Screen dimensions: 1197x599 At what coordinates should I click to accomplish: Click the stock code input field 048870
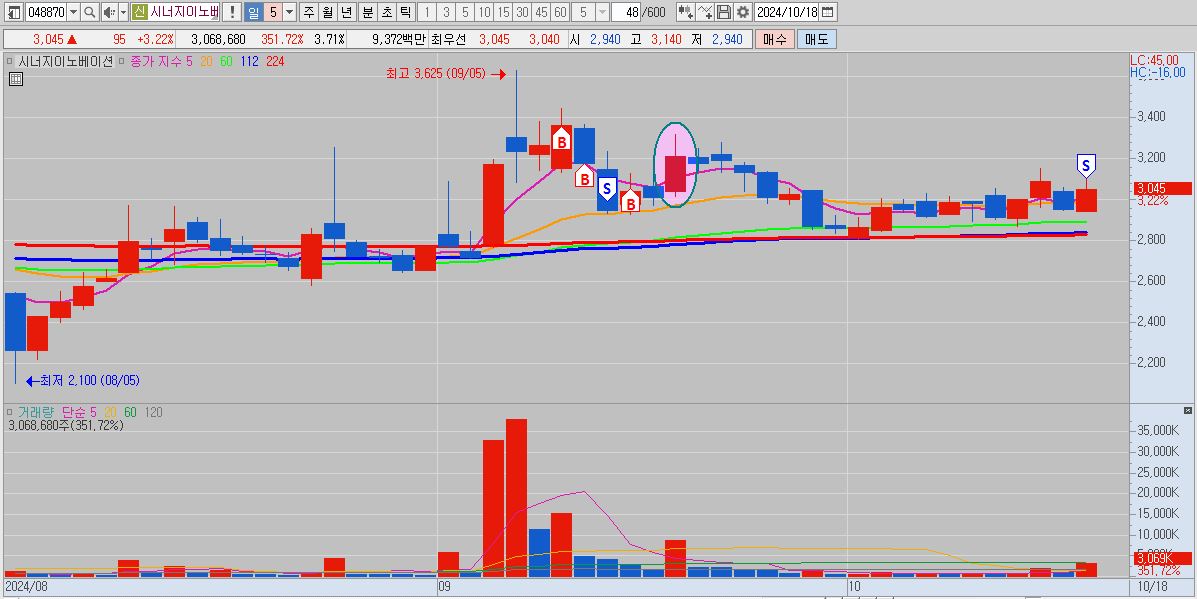click(x=47, y=12)
